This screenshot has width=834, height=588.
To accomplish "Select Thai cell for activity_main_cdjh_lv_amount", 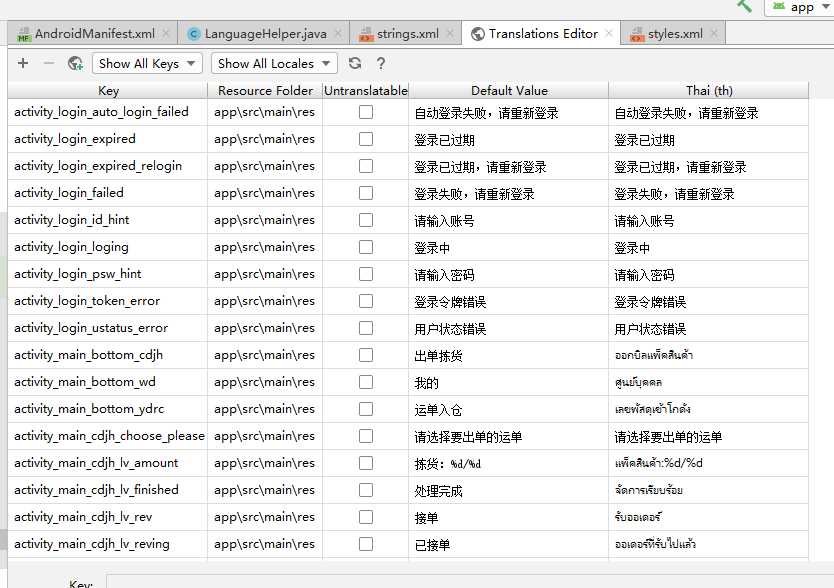I will [708, 463].
